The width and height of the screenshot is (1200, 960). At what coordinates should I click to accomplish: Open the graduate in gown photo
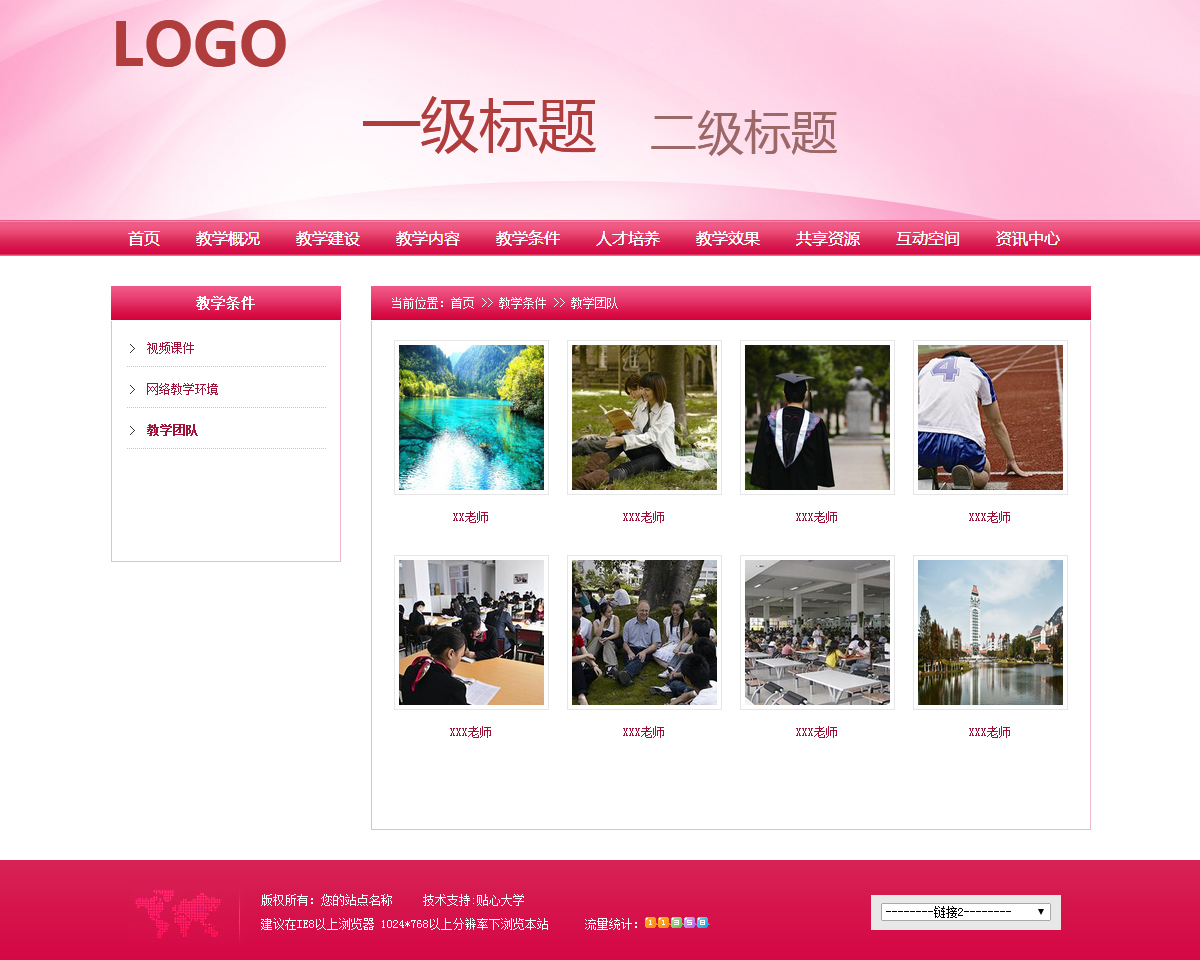coord(817,417)
